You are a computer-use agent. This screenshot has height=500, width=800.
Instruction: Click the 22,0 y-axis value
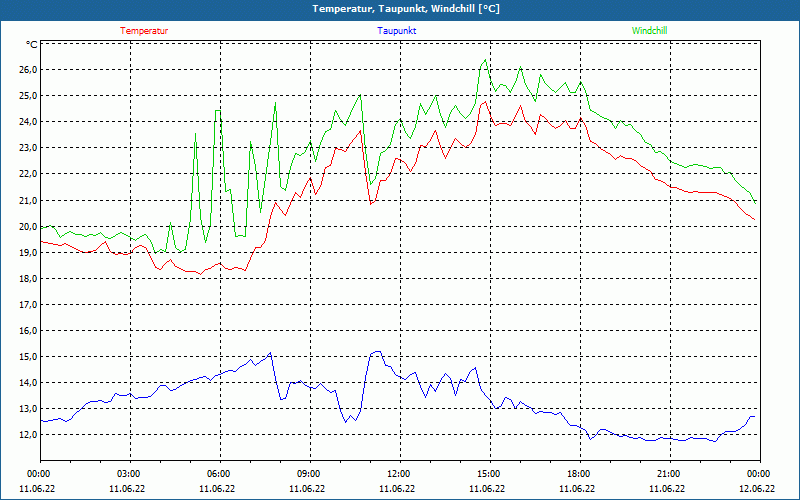(28, 173)
